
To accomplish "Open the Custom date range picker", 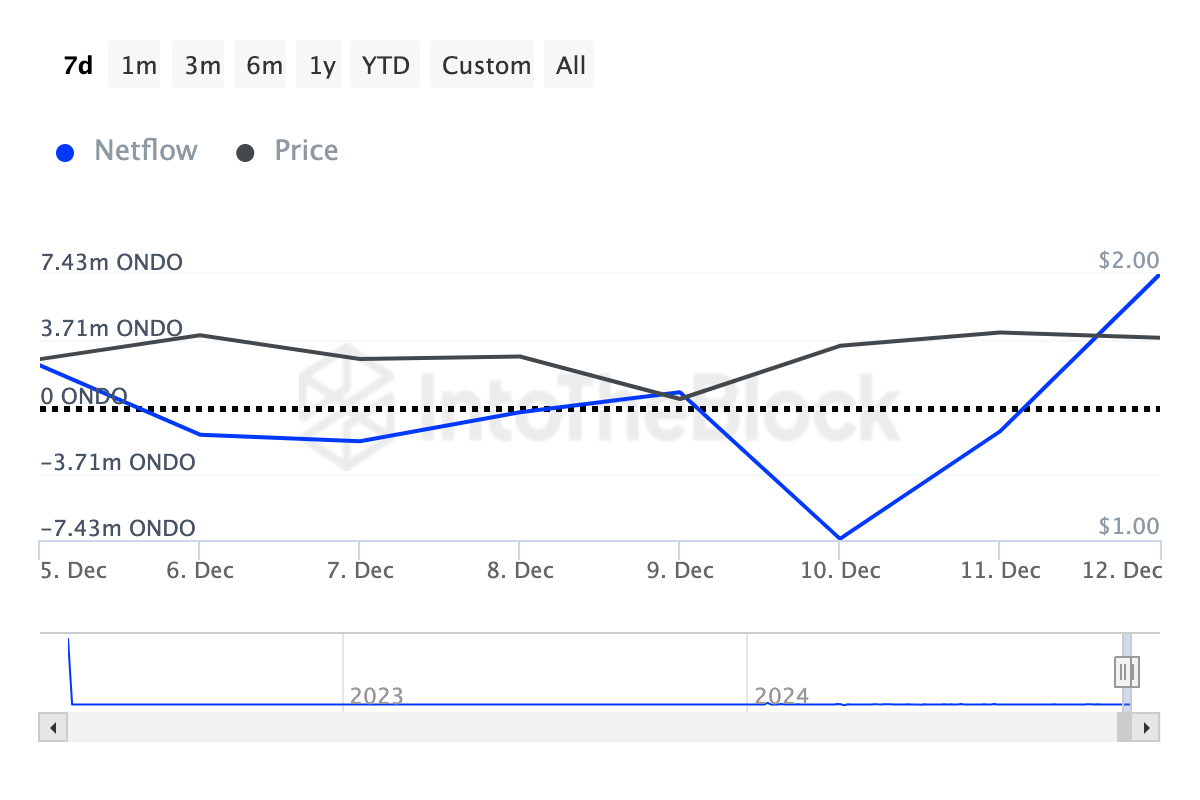I will coord(486,65).
